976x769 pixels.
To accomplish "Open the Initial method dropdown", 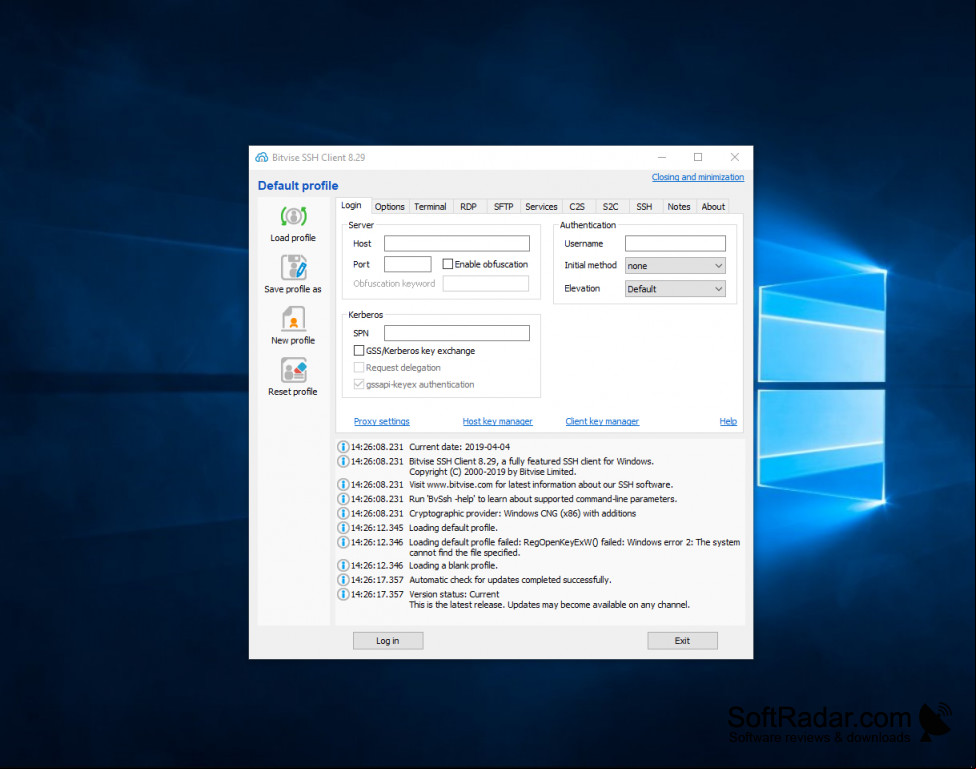I will pyautogui.click(x=675, y=266).
